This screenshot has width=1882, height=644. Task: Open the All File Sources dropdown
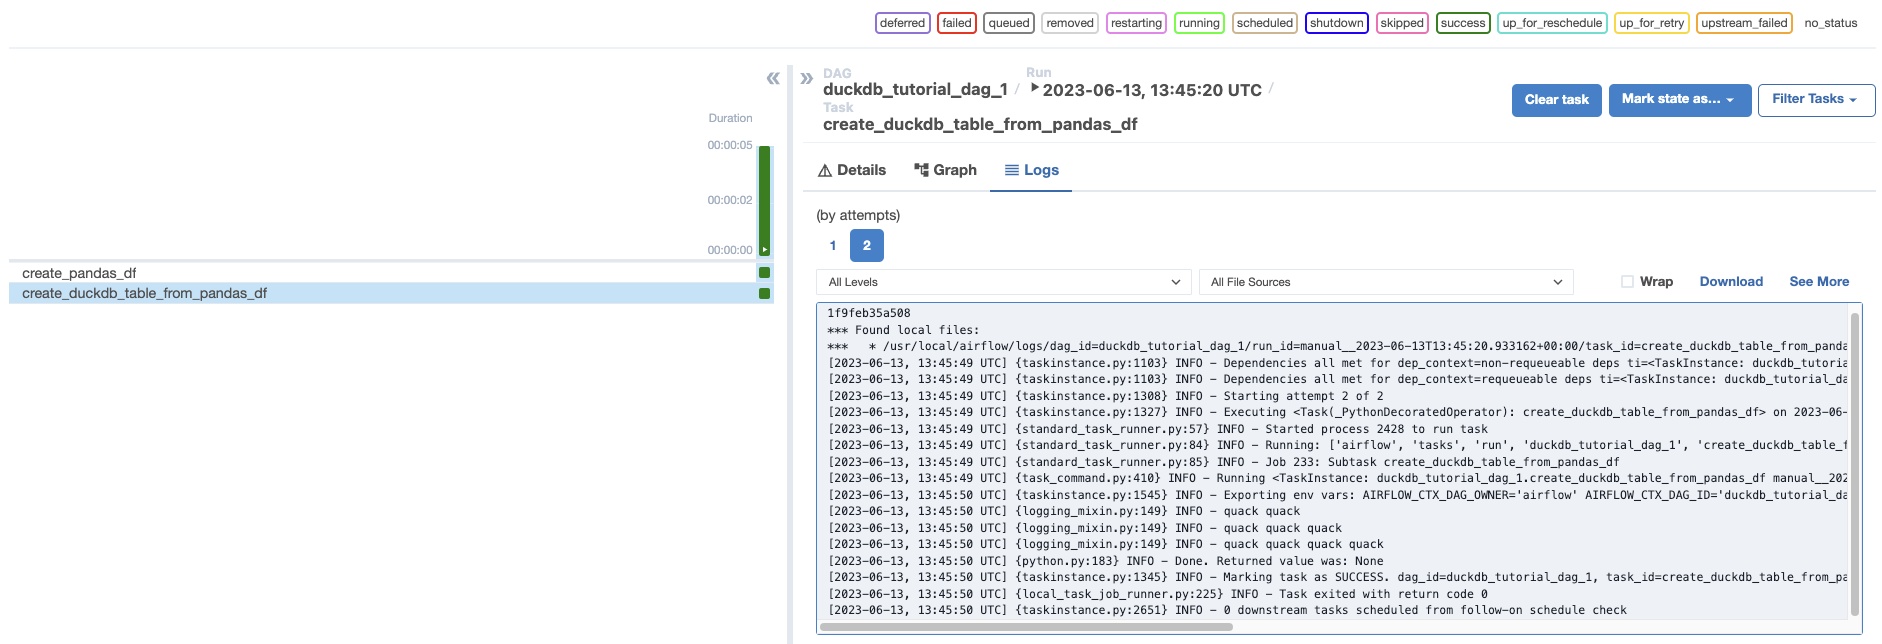point(1385,282)
